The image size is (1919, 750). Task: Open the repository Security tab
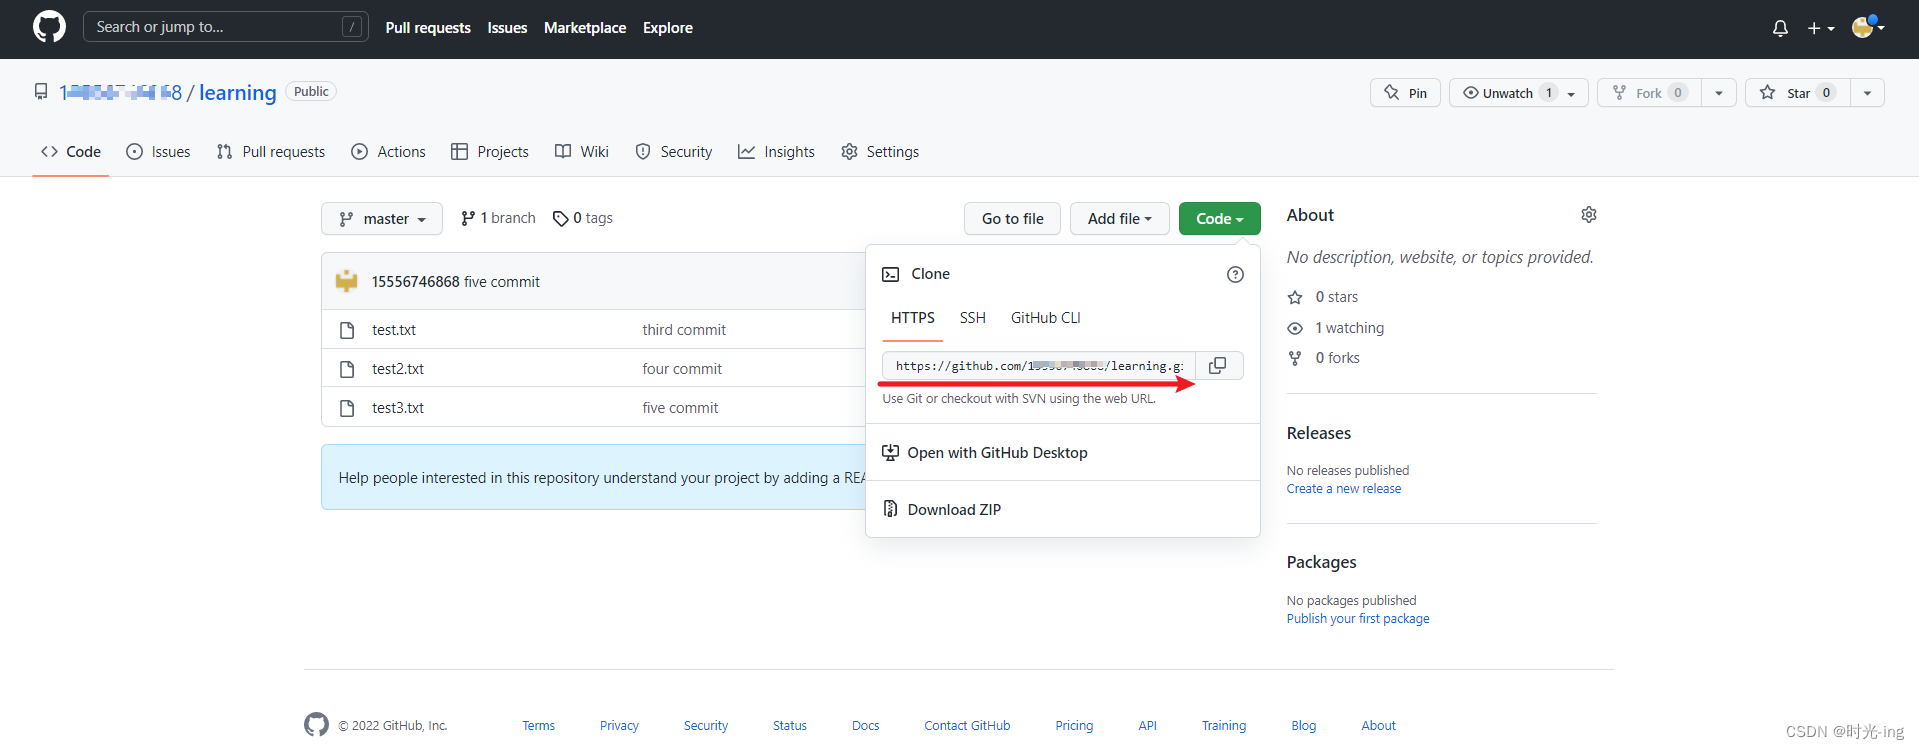point(674,152)
